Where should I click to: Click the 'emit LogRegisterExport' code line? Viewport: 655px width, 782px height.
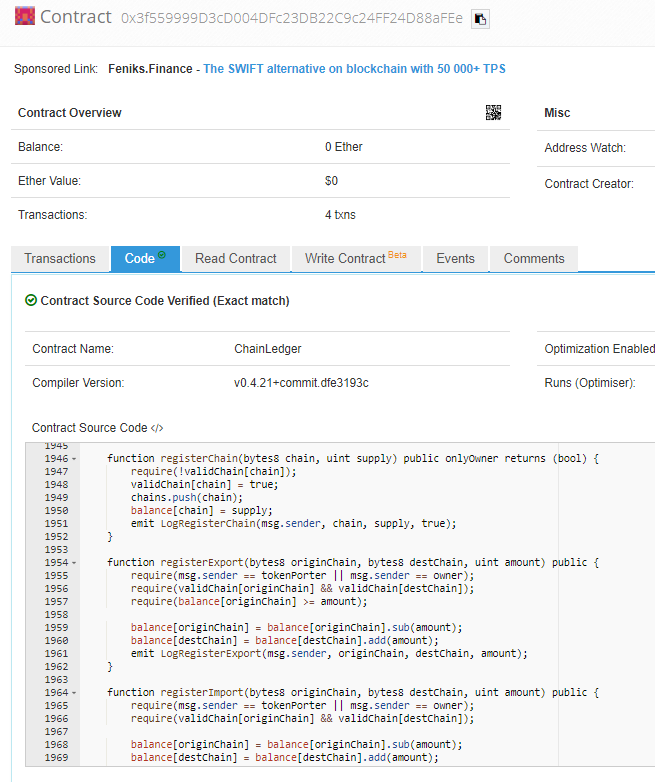pos(329,654)
